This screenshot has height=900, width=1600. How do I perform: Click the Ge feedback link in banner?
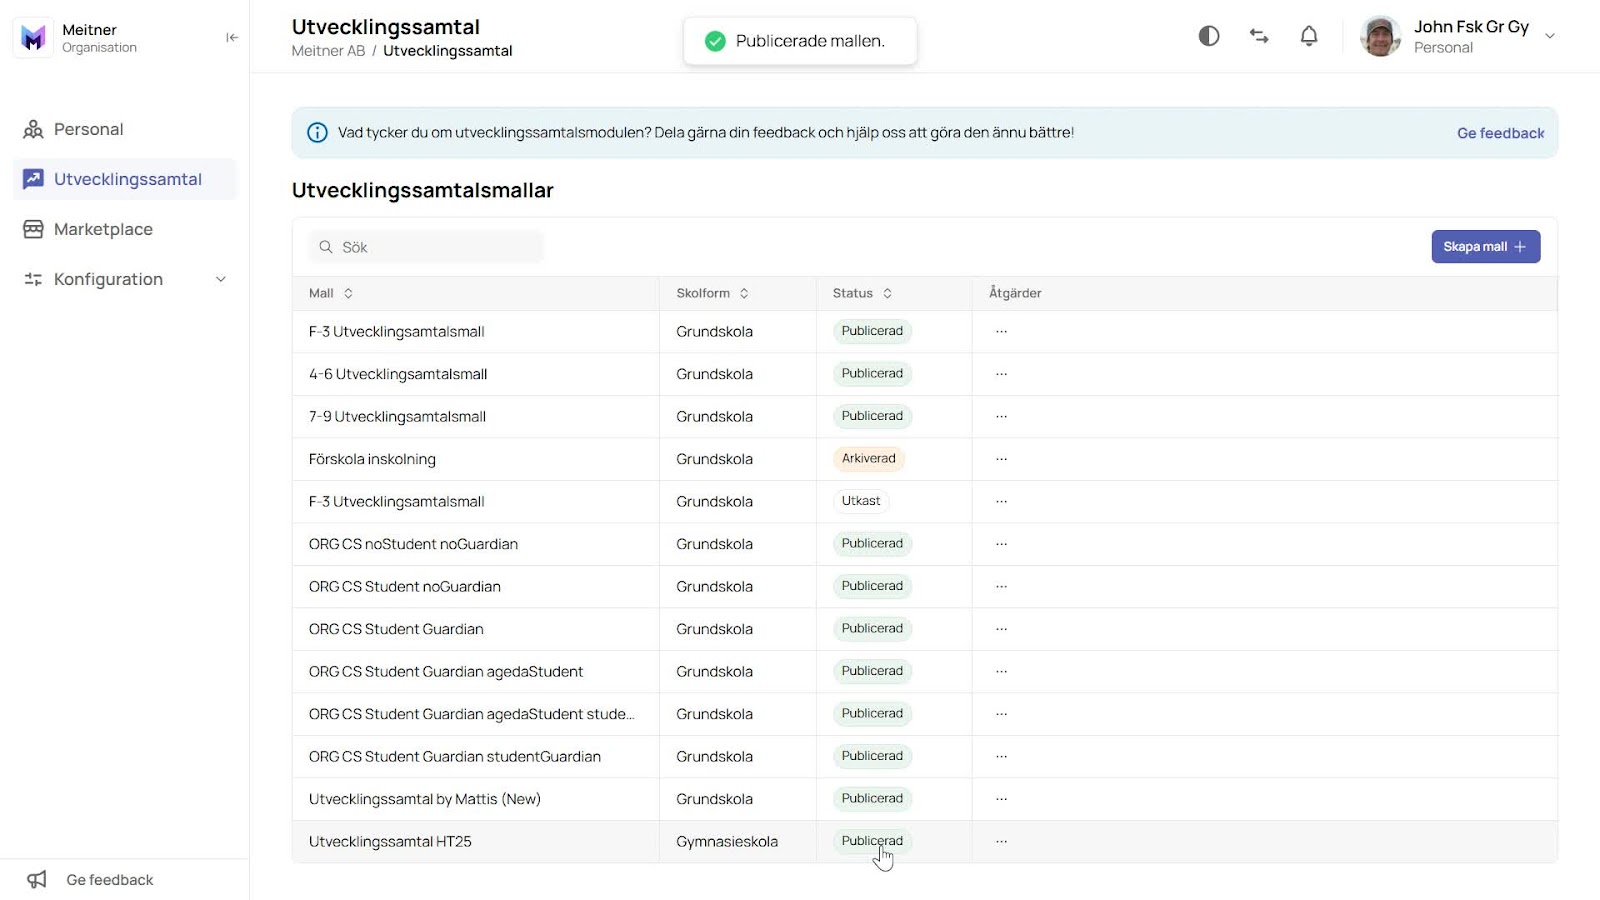1500,133
